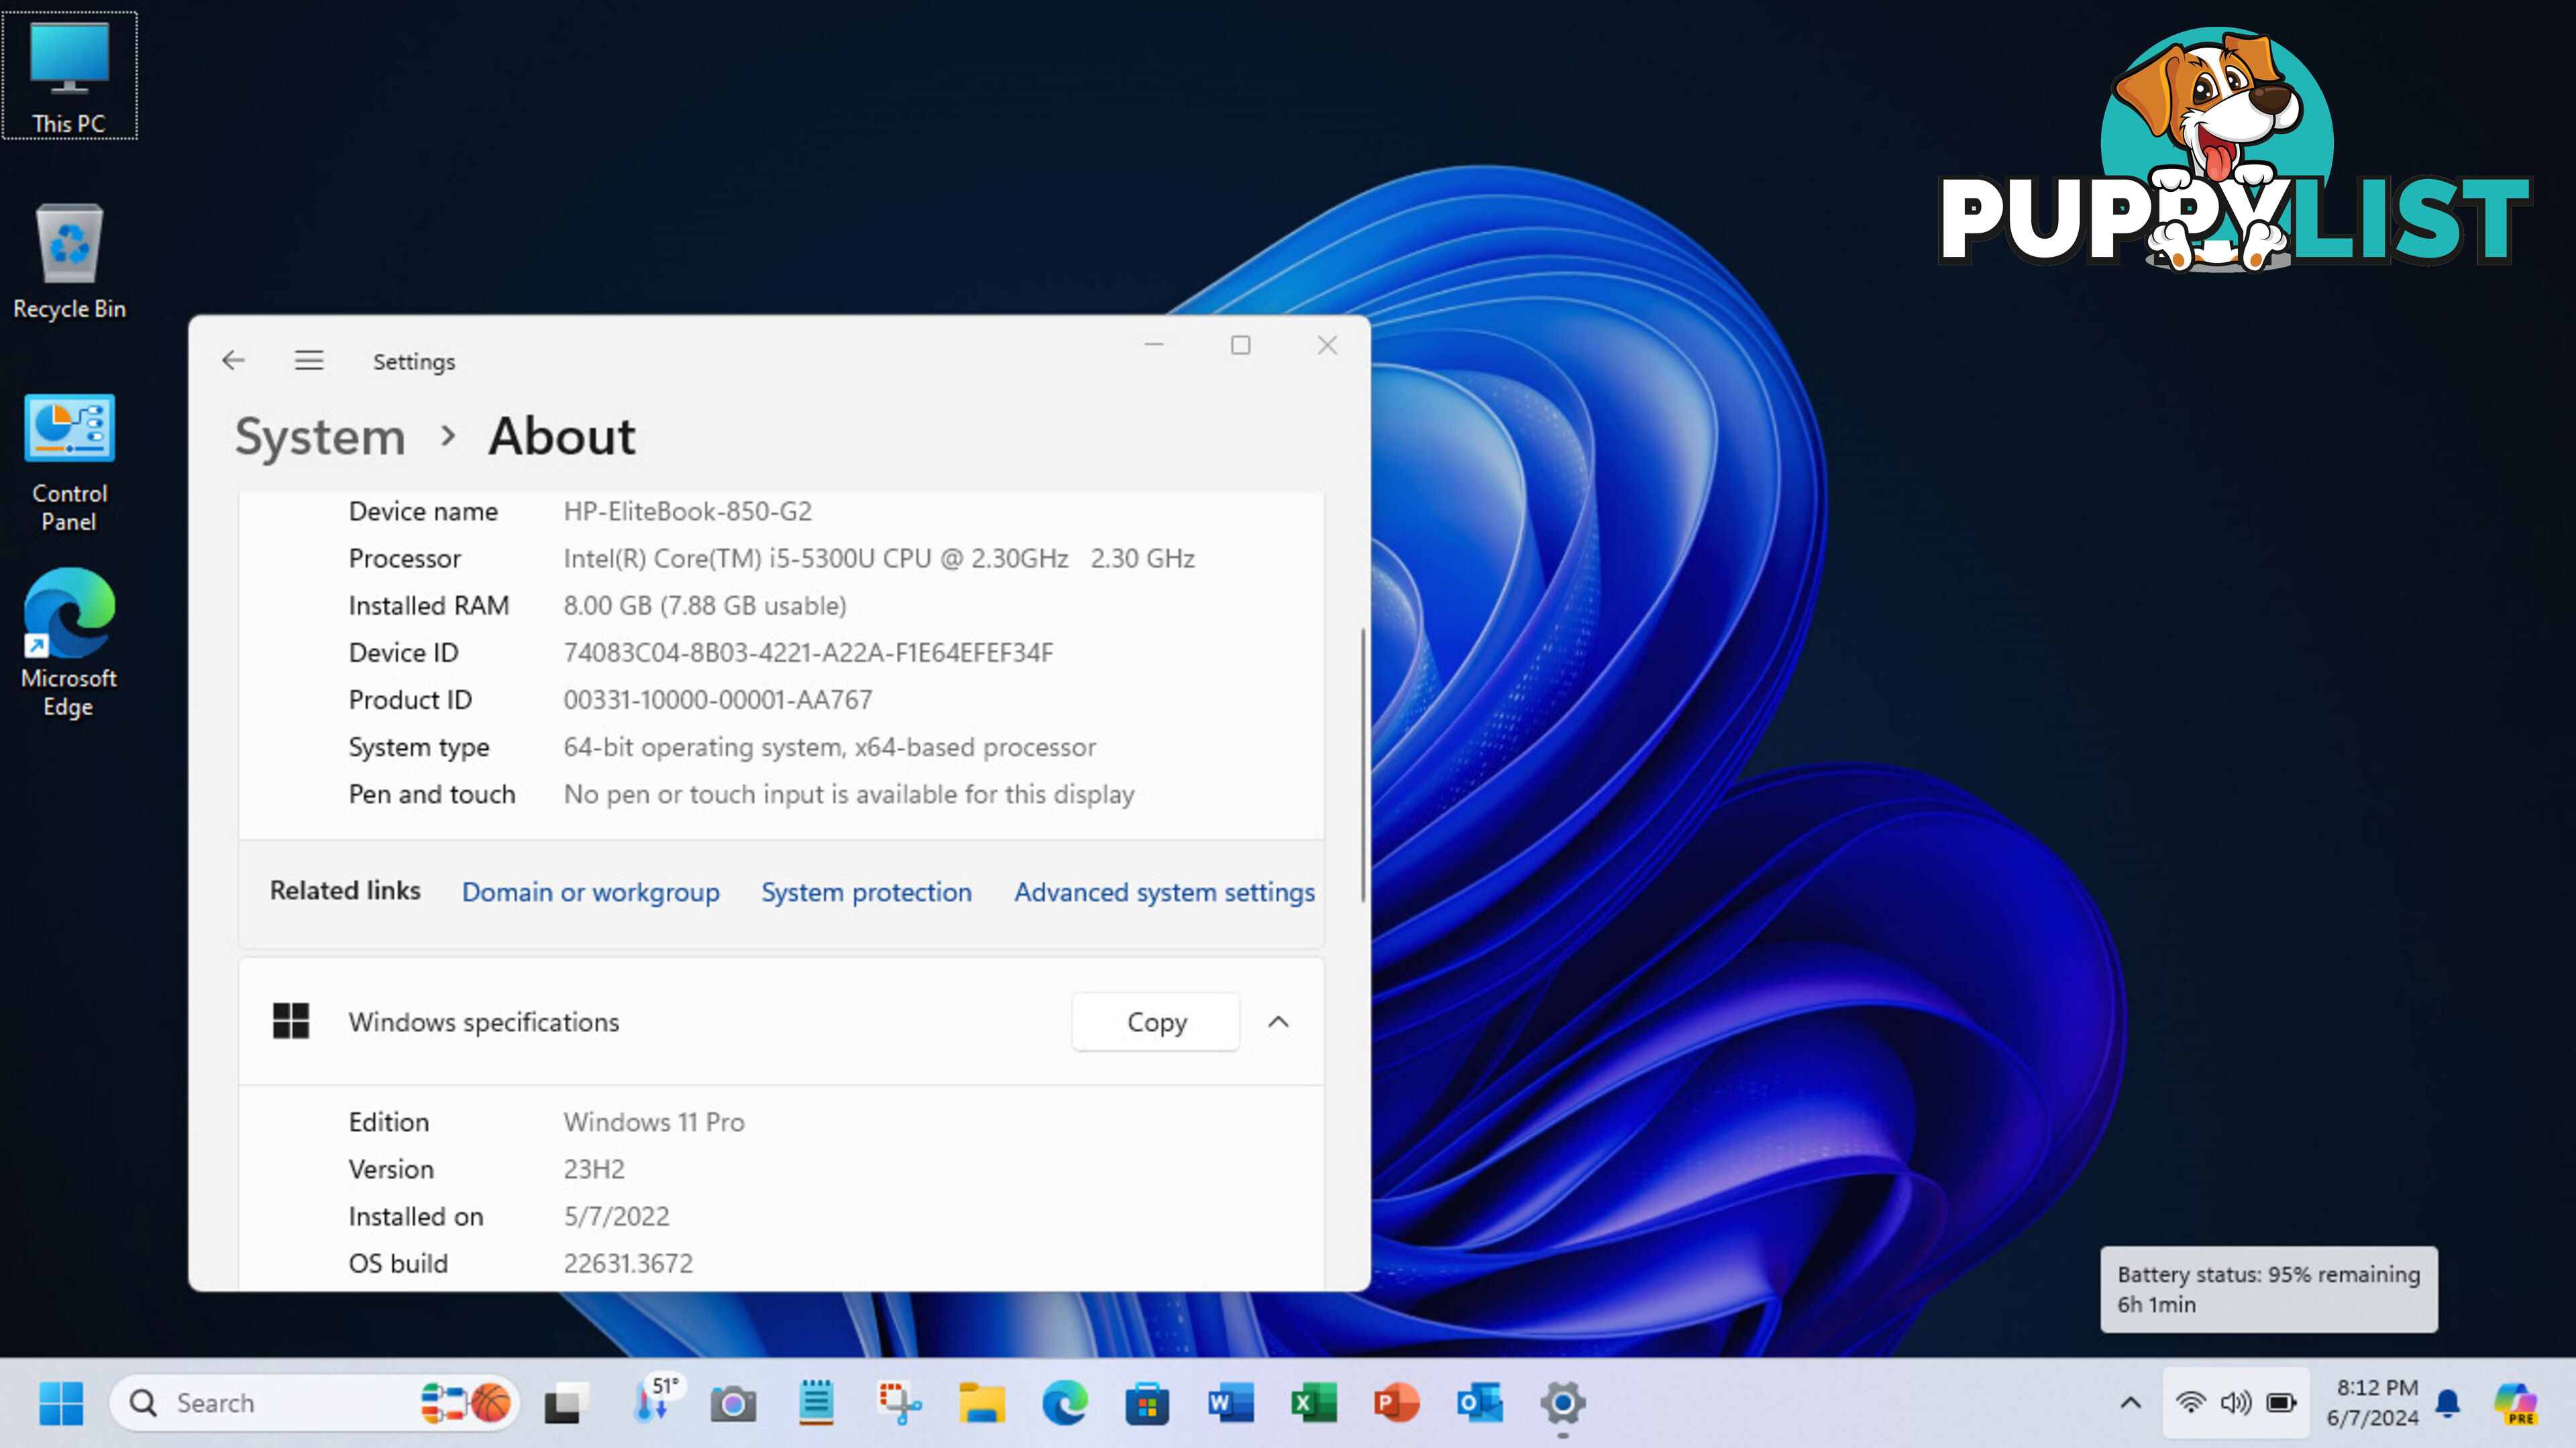
Task: Click the Settings window vertical scrollbar
Action: (1362, 765)
